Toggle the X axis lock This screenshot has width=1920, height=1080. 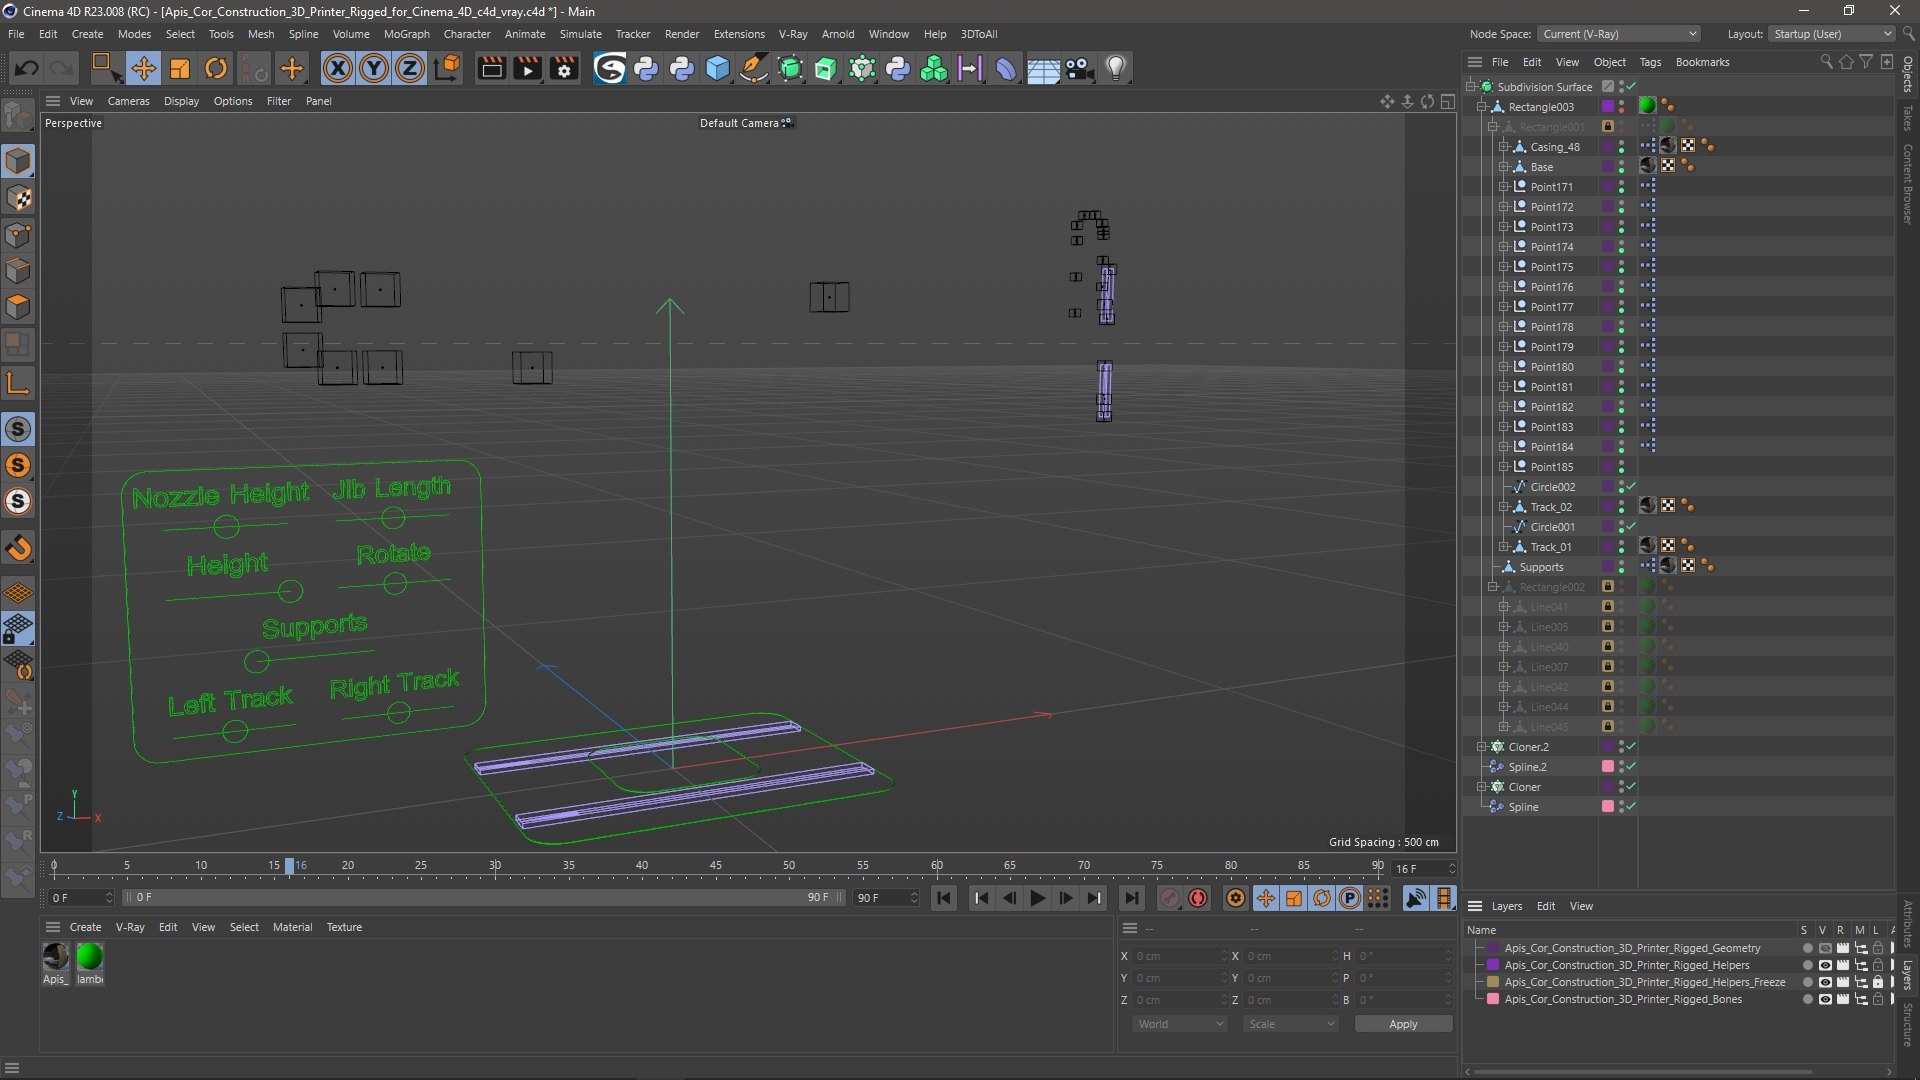338,68
